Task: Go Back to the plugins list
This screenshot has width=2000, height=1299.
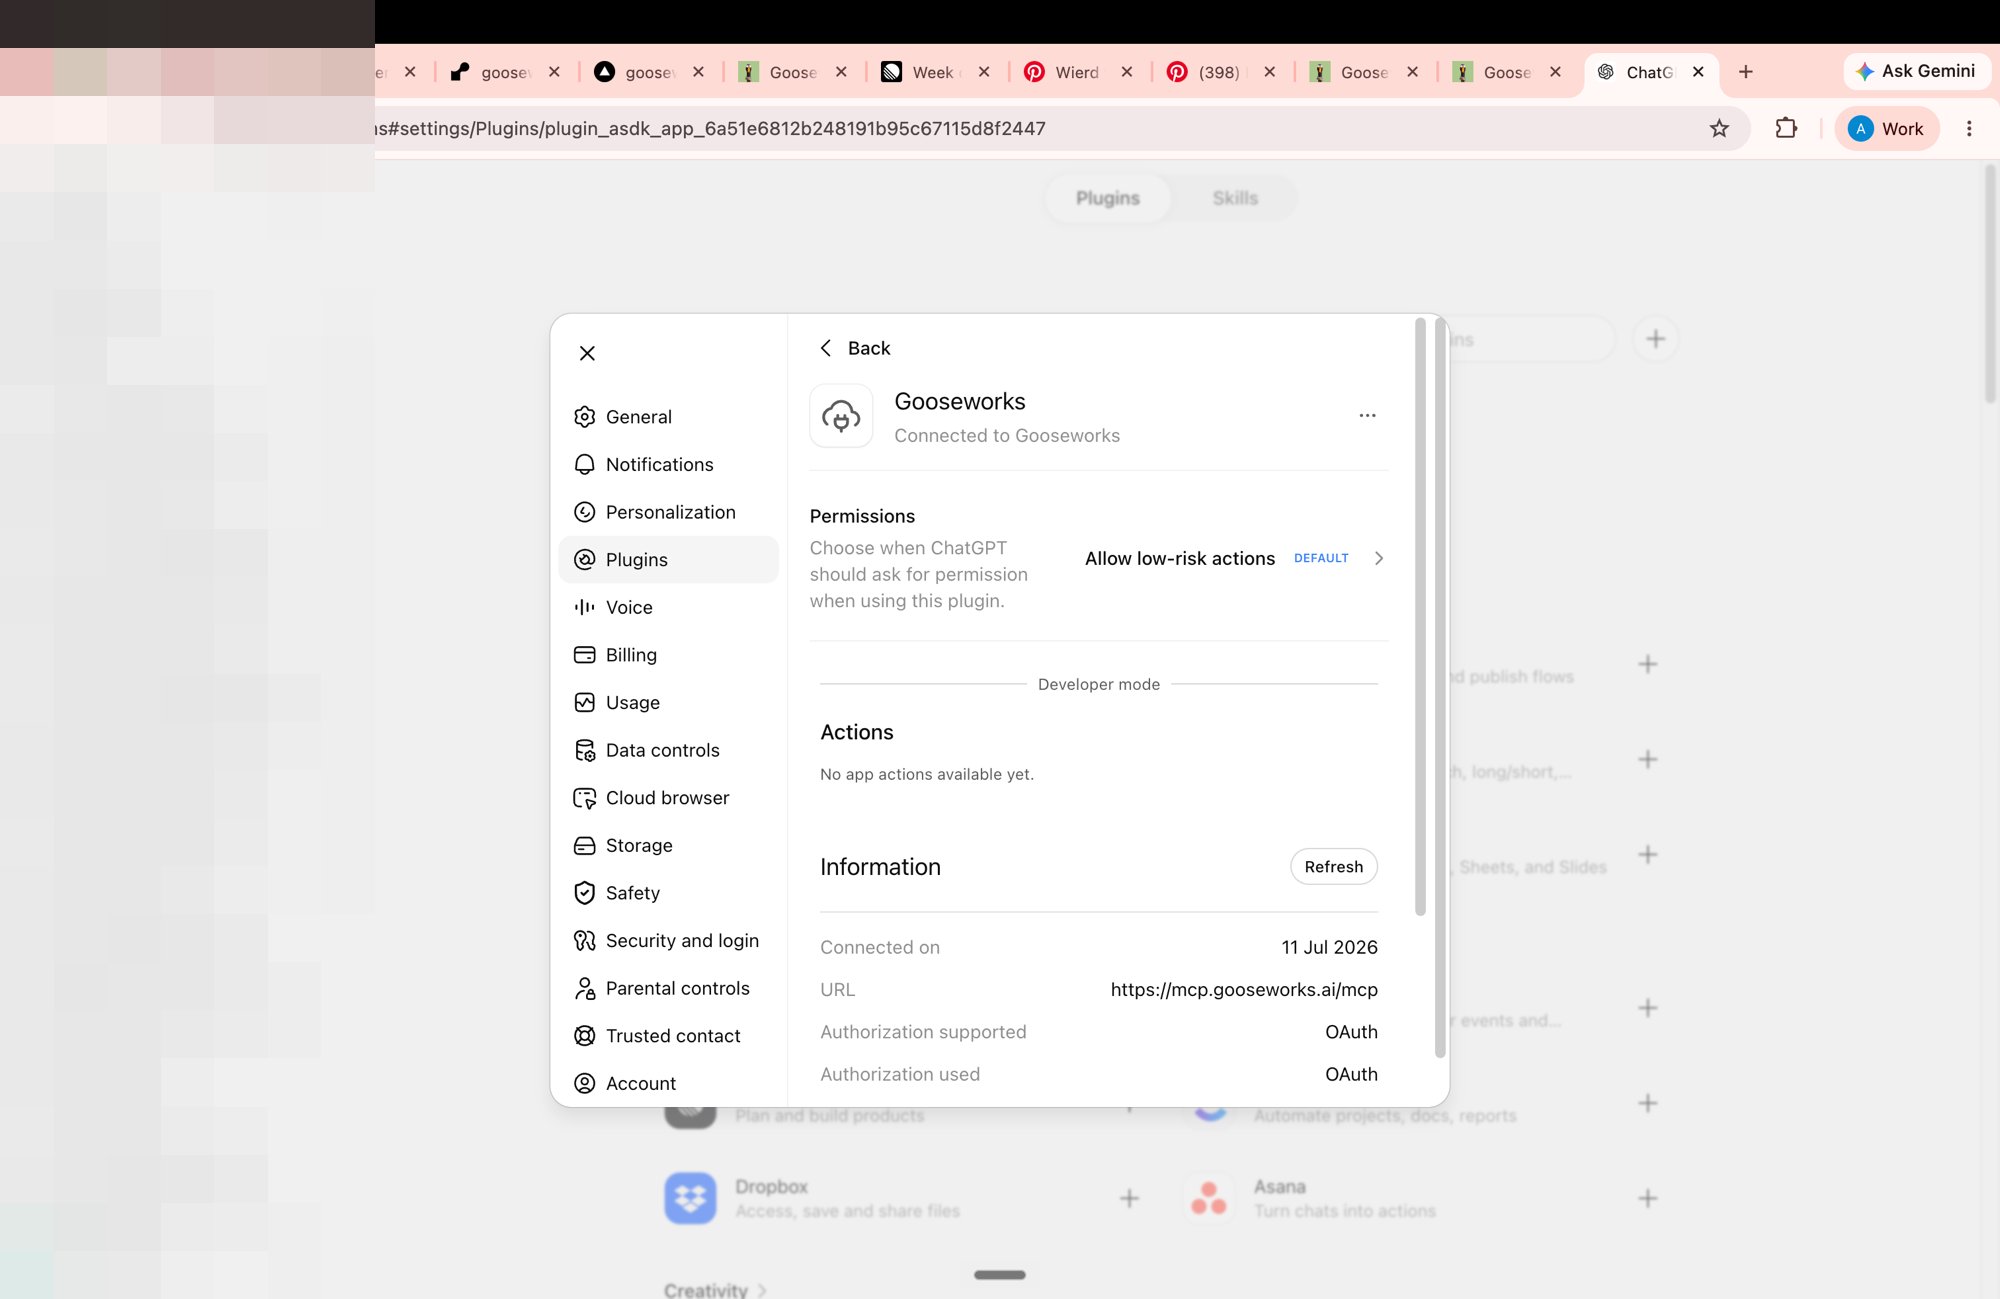Action: [x=855, y=348]
